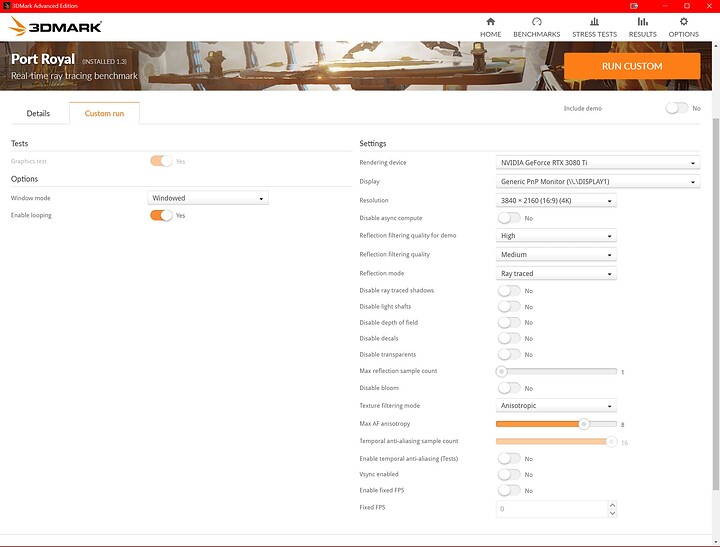Toggle Disable transparents switch
The height and width of the screenshot is (547, 720).
click(x=509, y=354)
